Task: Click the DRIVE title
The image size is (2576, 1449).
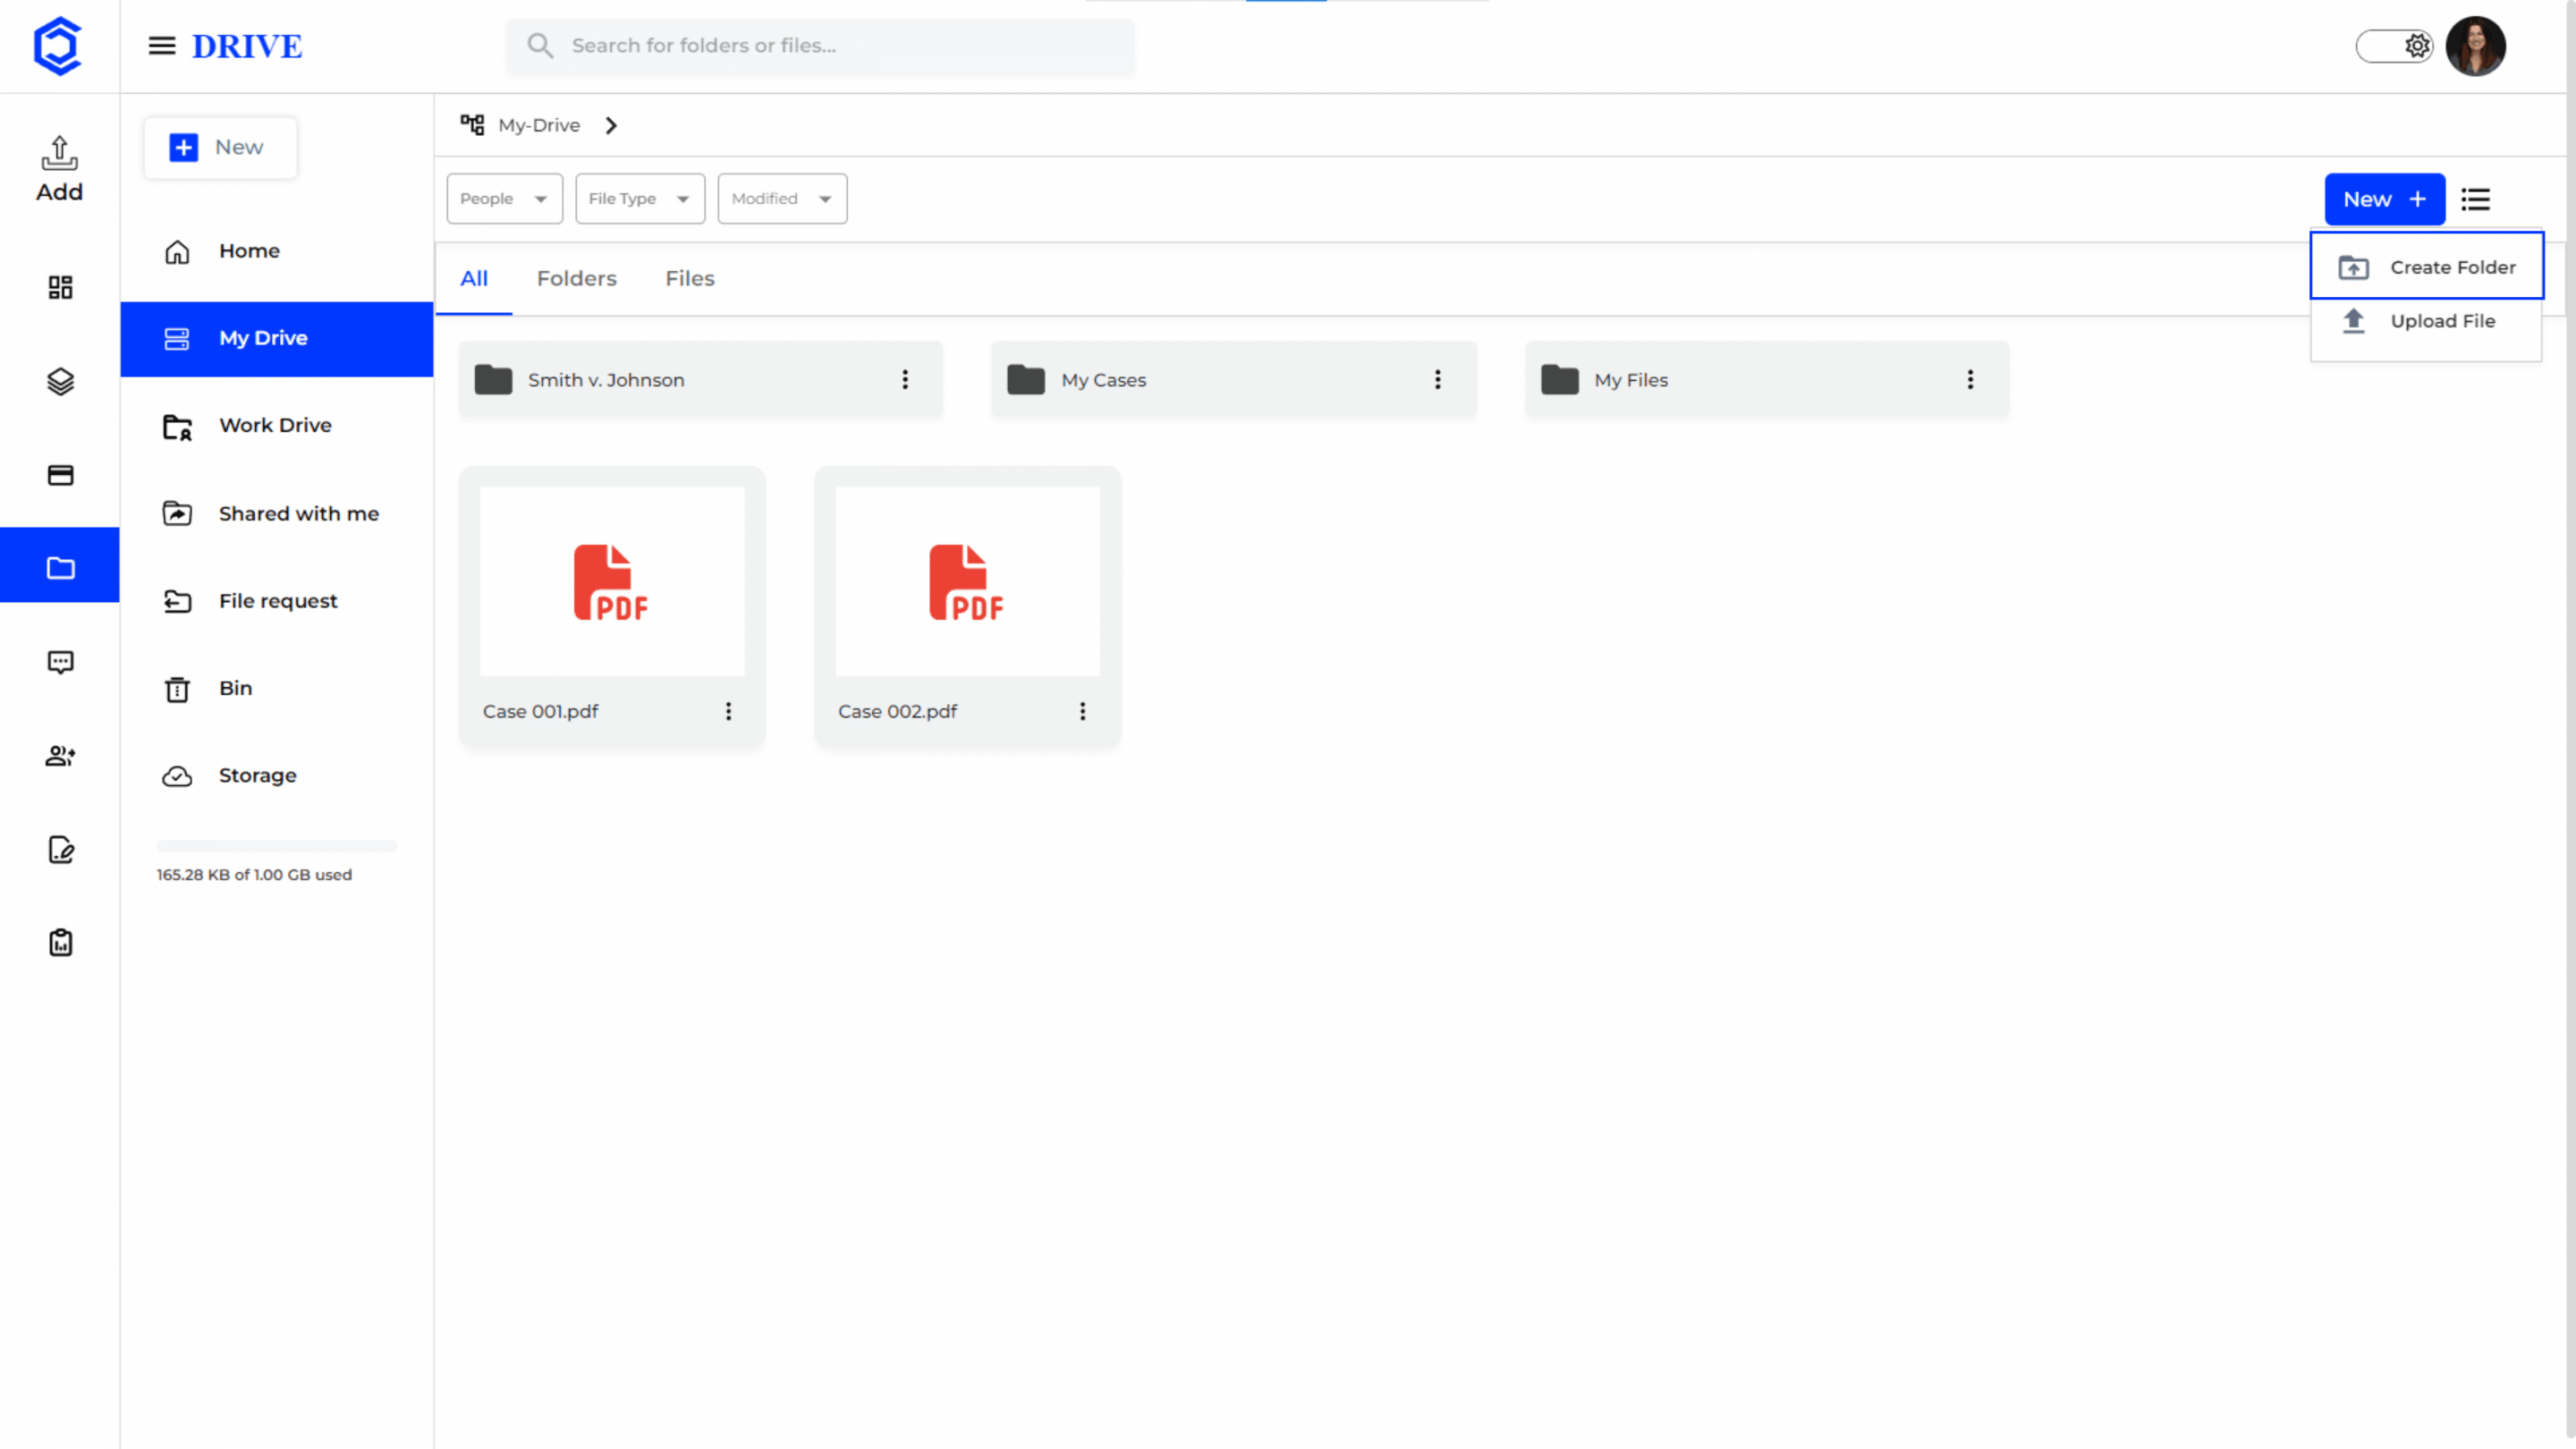Action: click(247, 46)
